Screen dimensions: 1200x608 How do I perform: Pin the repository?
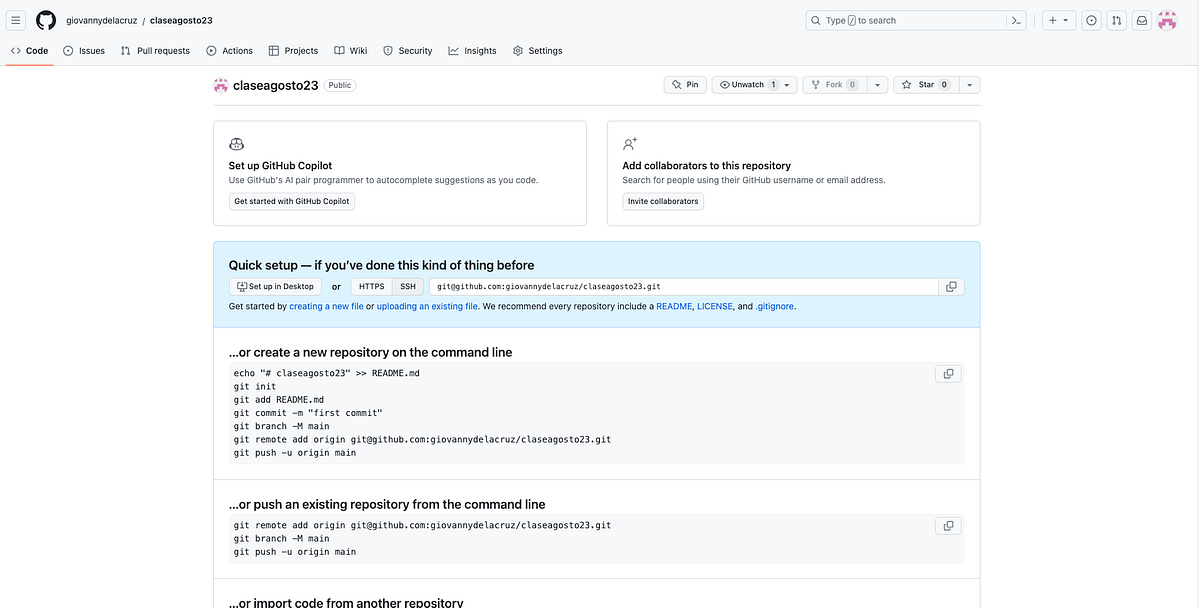[x=685, y=84]
